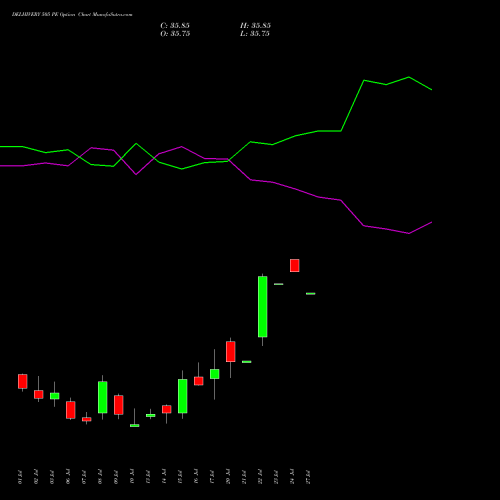The height and width of the screenshot is (500, 500).
Task: Click the red candle above 09 Jul
Action: (x=119, y=405)
